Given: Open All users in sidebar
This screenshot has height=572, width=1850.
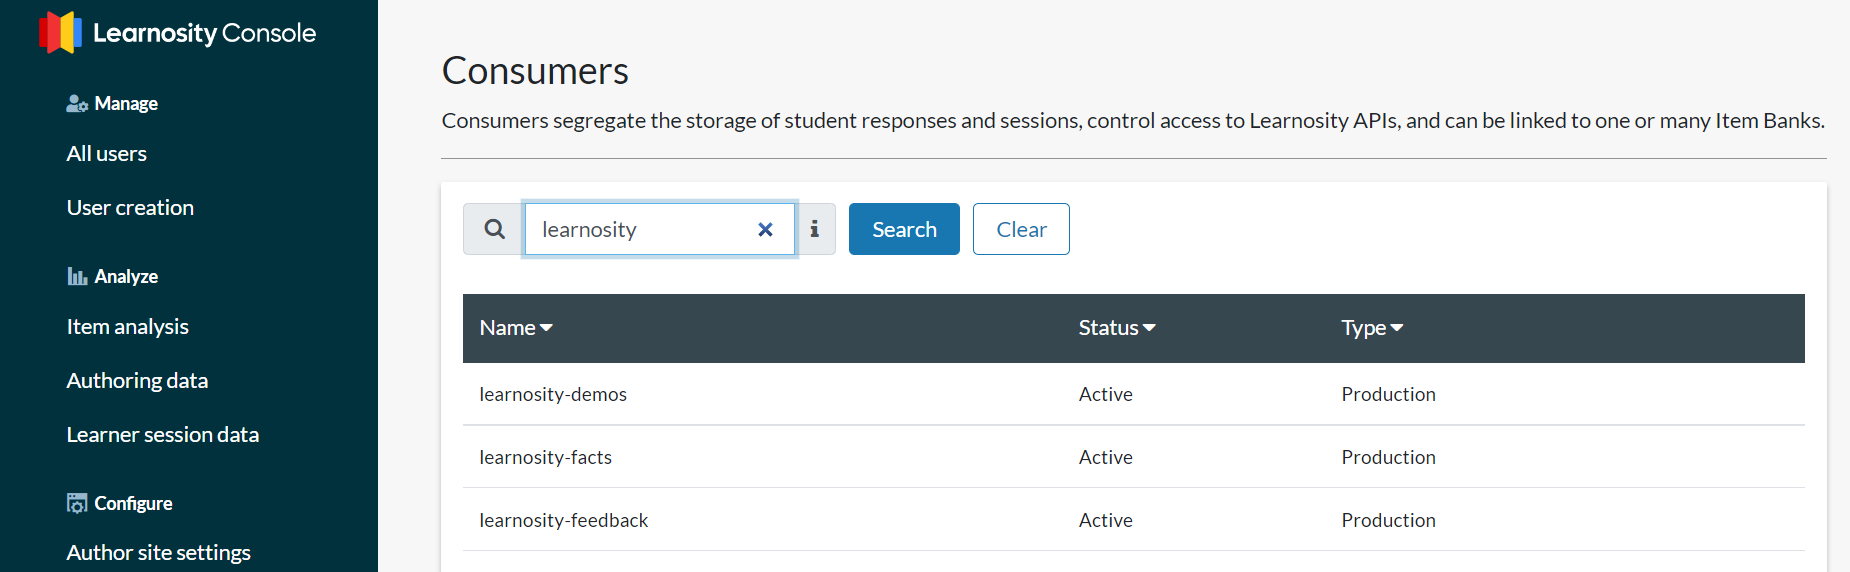Looking at the screenshot, I should tap(107, 154).
